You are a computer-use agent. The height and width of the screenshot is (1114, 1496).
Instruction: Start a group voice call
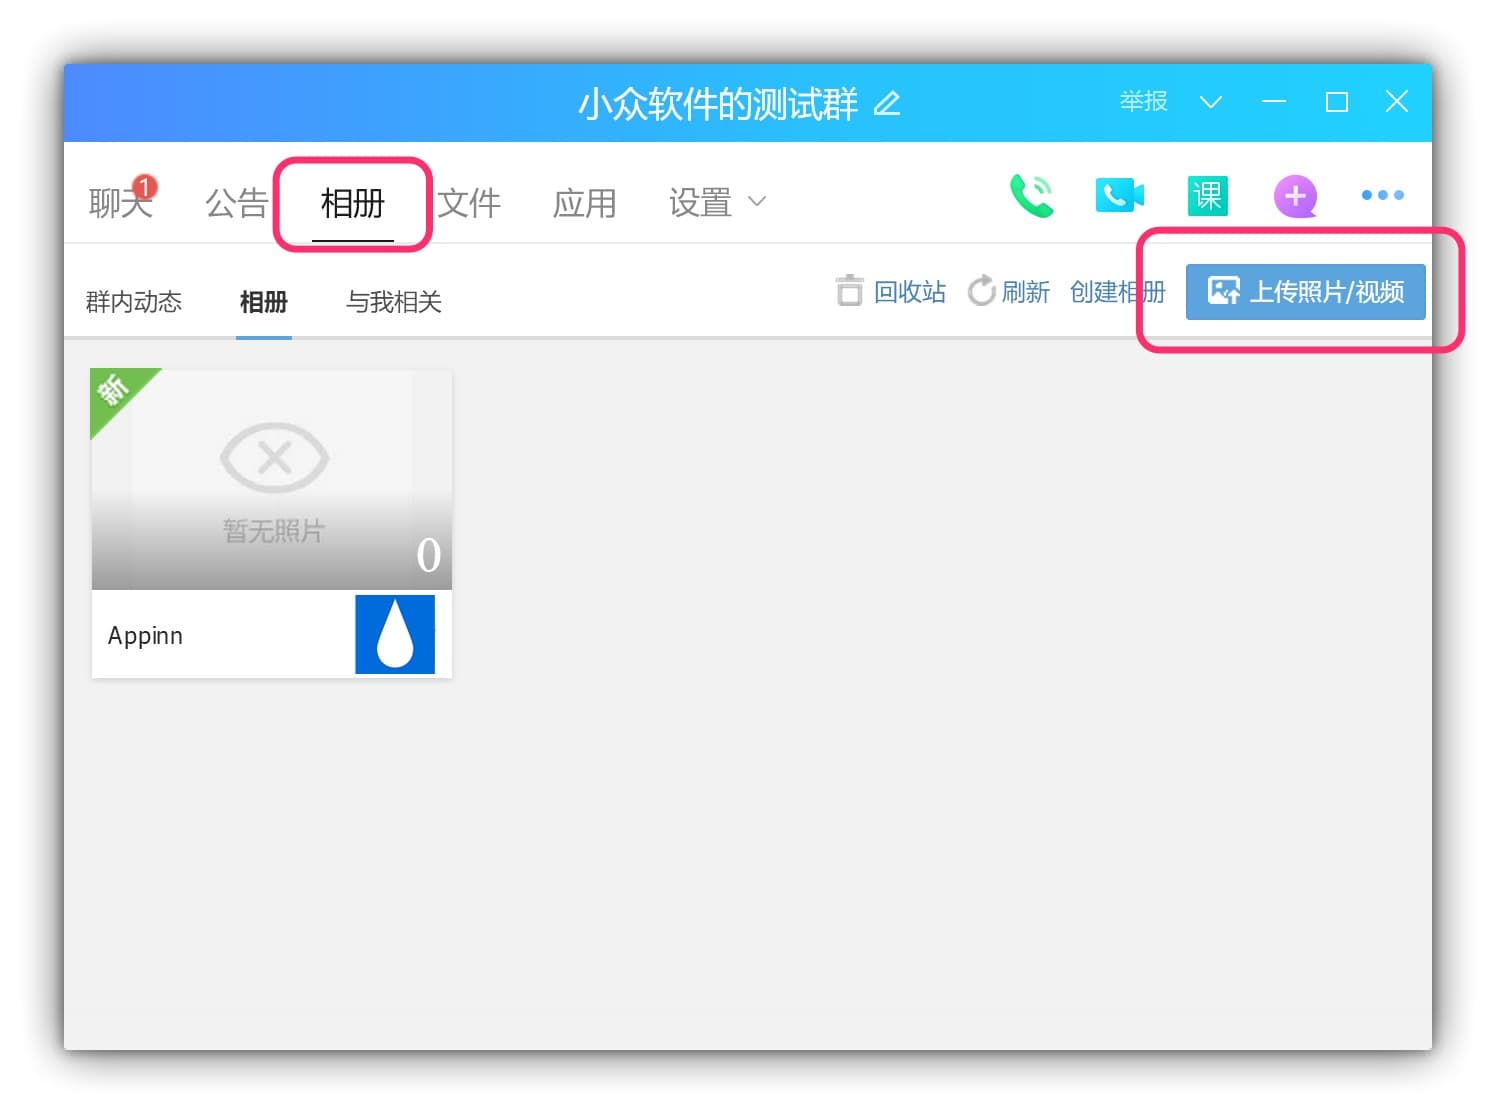click(x=1031, y=195)
